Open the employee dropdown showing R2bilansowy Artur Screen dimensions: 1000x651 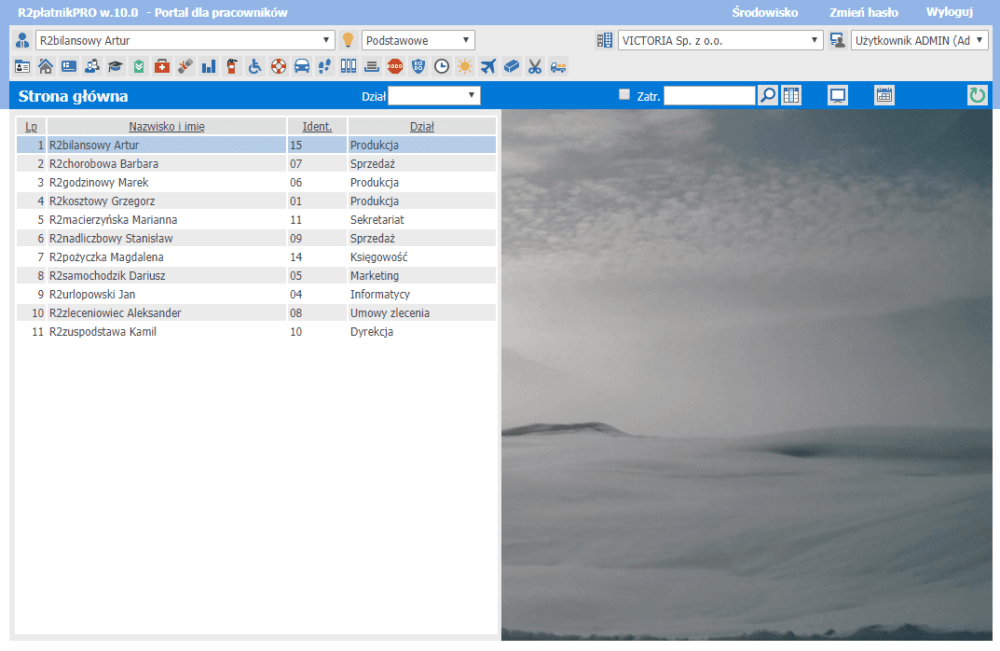click(185, 40)
